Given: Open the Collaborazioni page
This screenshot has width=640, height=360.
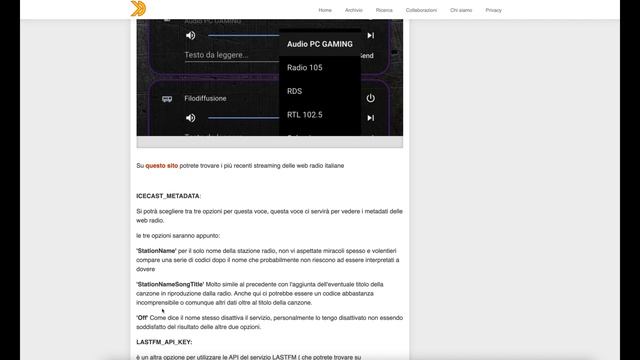Looking at the screenshot, I should tap(421, 10).
